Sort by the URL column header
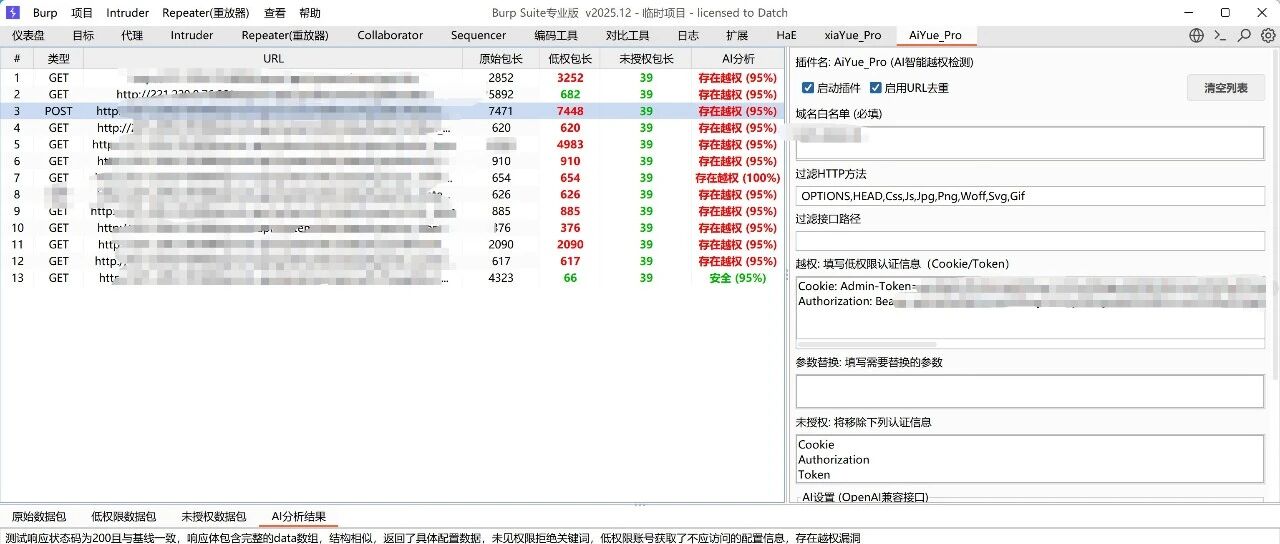Viewport: 1280px width, 544px height. [273, 59]
